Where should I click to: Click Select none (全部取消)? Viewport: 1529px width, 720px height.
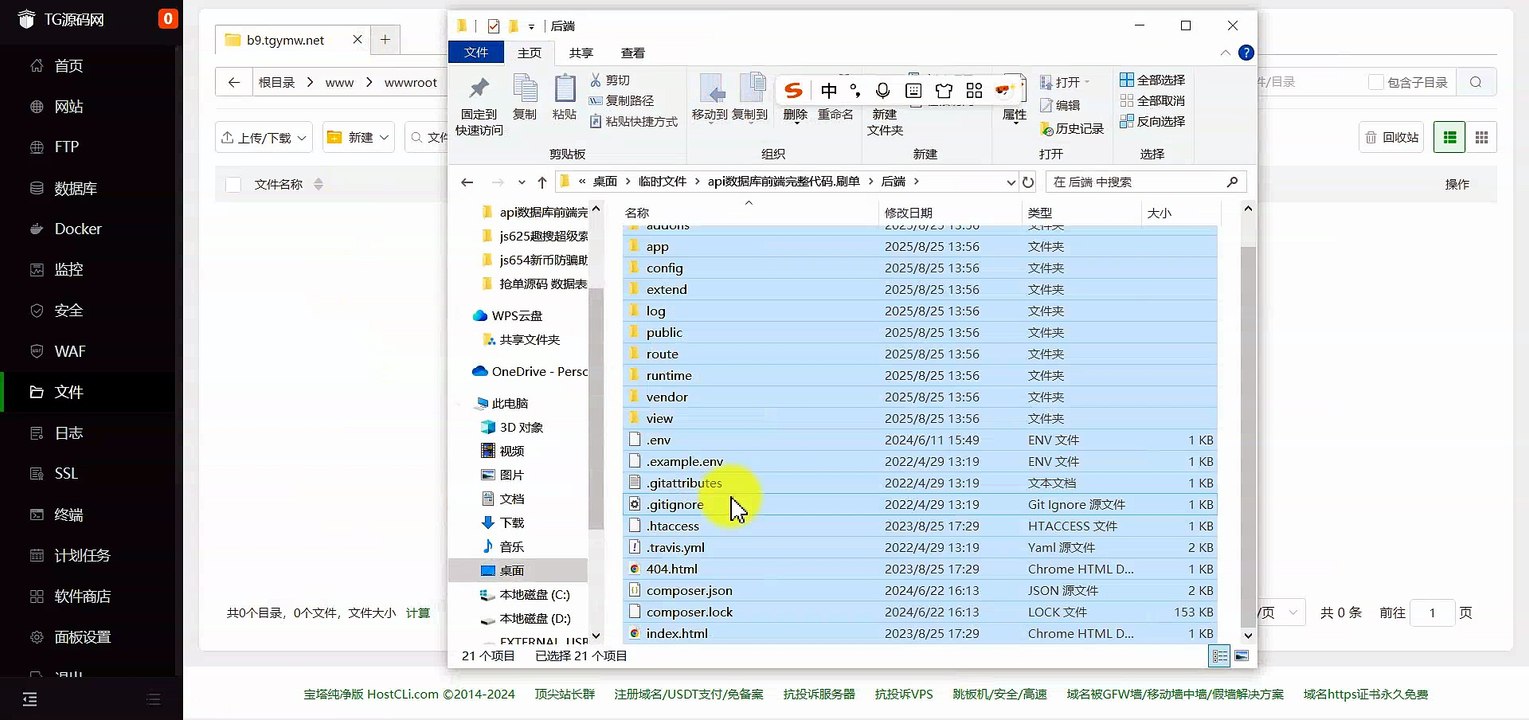(x=1152, y=101)
